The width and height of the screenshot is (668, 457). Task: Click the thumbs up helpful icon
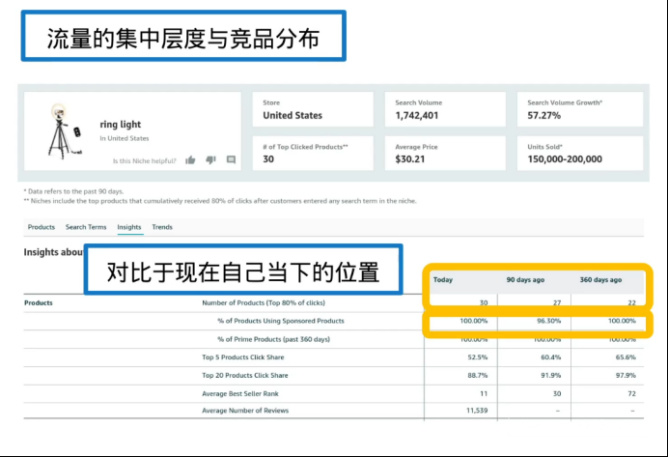pos(191,160)
